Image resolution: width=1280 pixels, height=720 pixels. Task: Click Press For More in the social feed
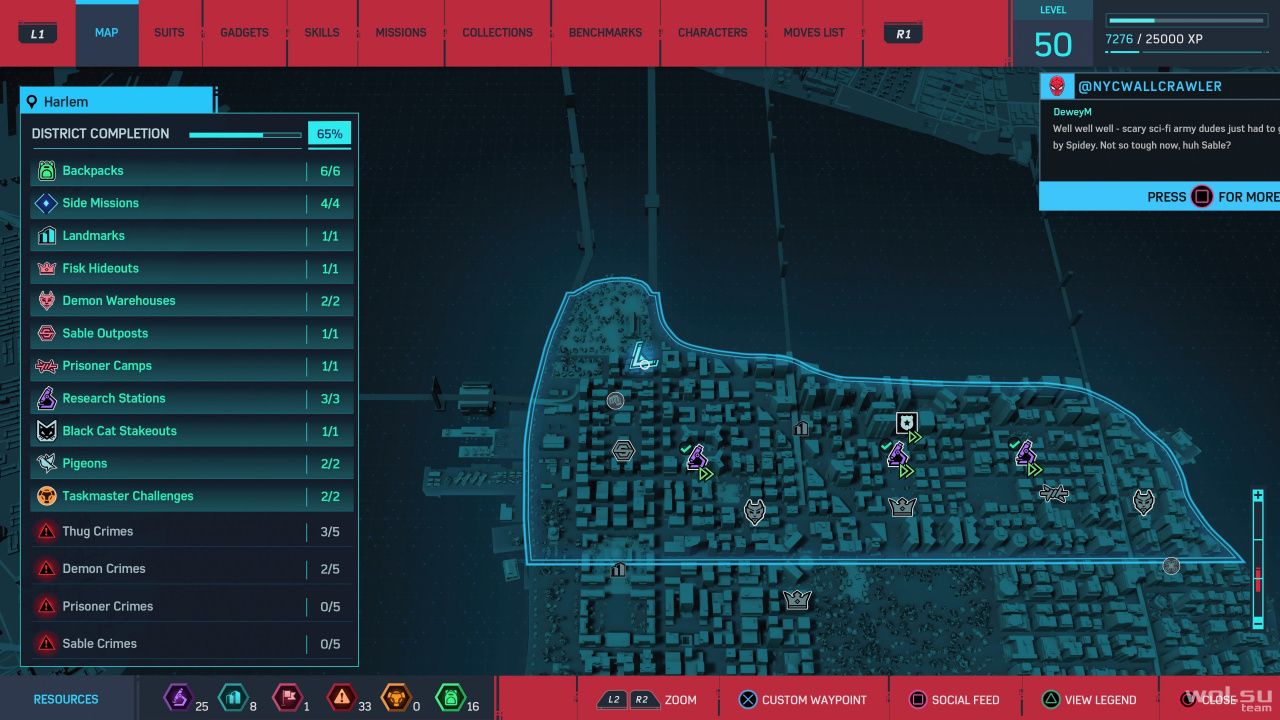click(1213, 197)
